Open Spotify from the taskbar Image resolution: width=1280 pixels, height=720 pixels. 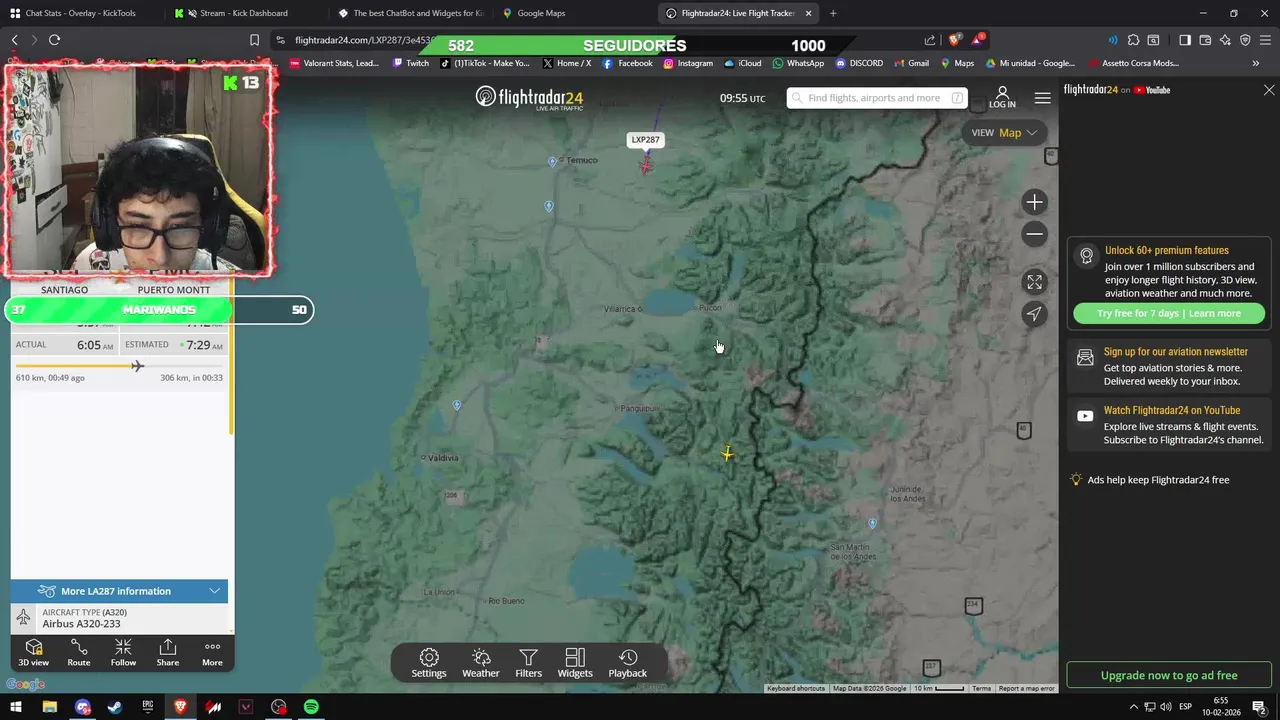point(311,707)
